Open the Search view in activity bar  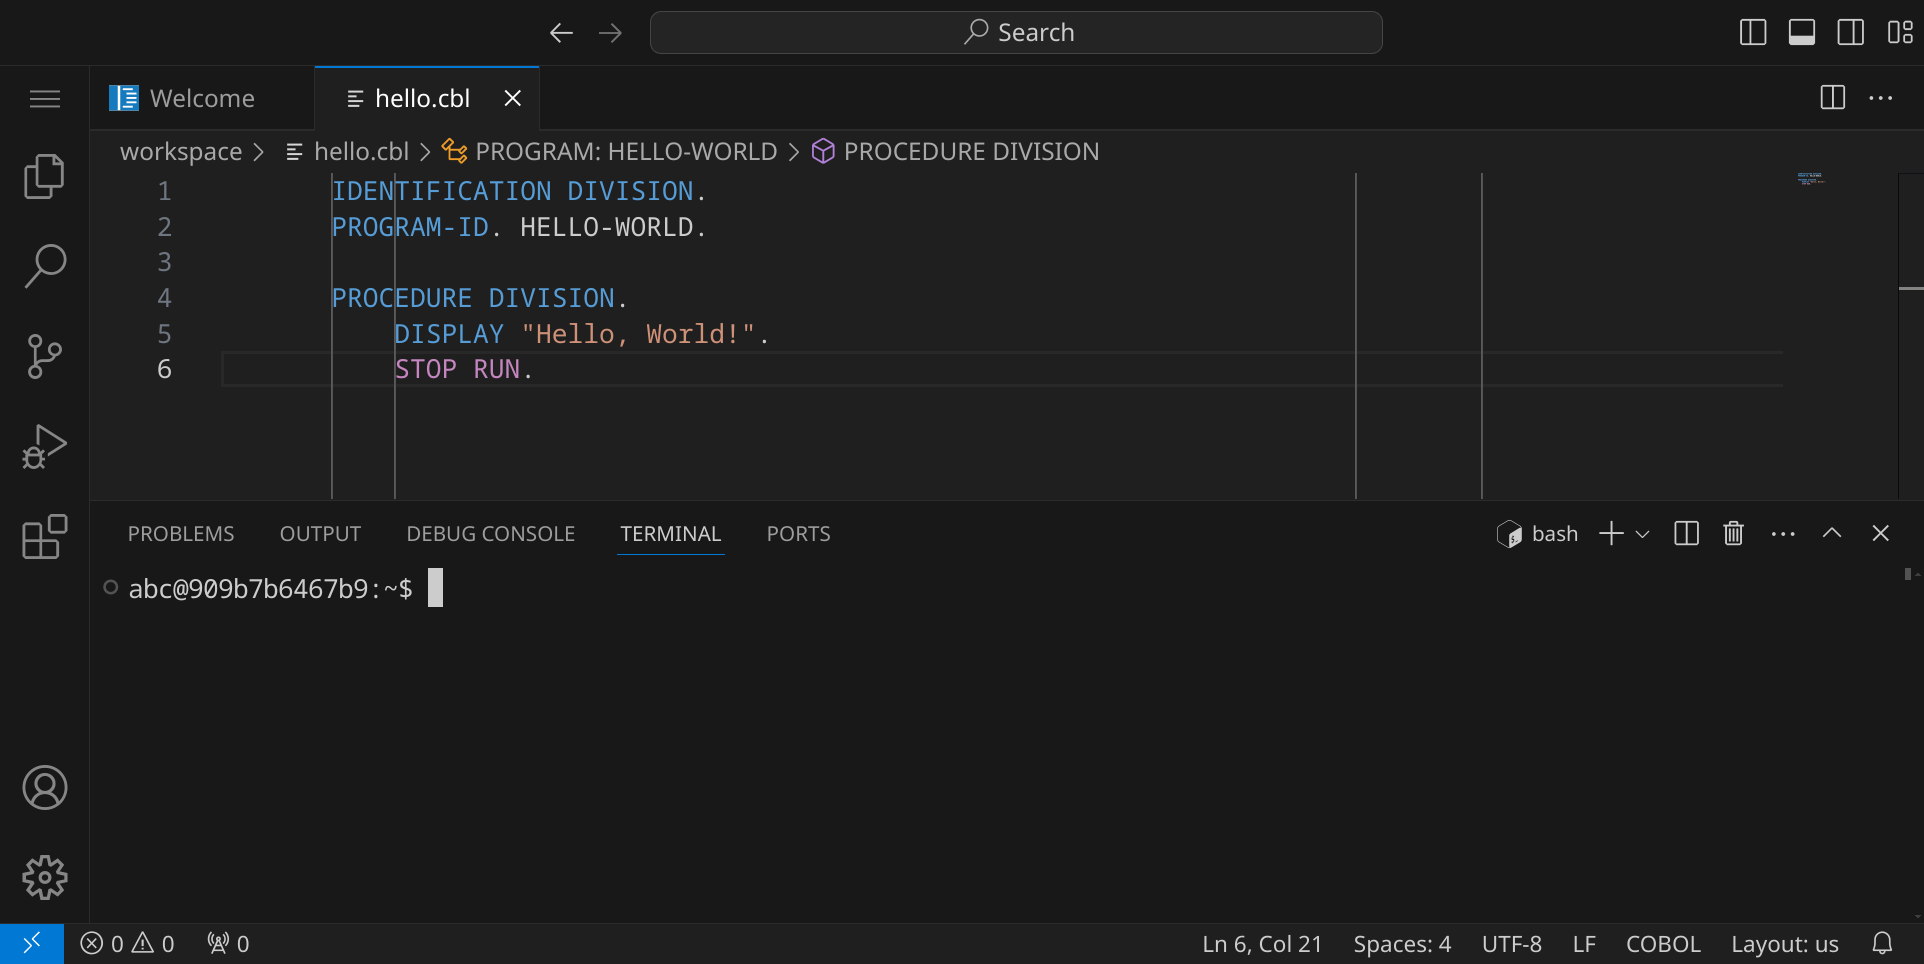(44, 266)
